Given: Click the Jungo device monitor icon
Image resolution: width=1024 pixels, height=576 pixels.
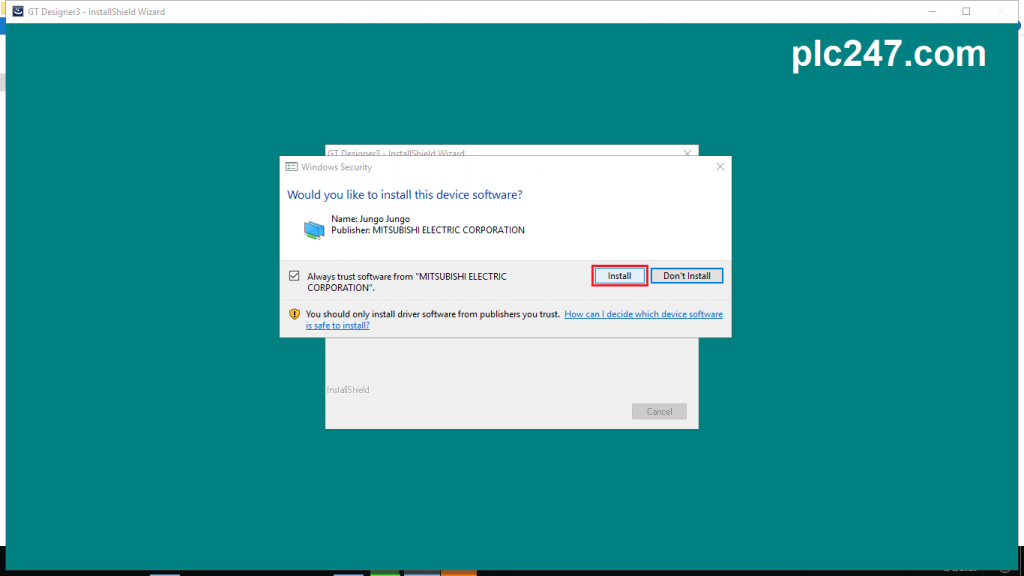Looking at the screenshot, I should [x=313, y=229].
